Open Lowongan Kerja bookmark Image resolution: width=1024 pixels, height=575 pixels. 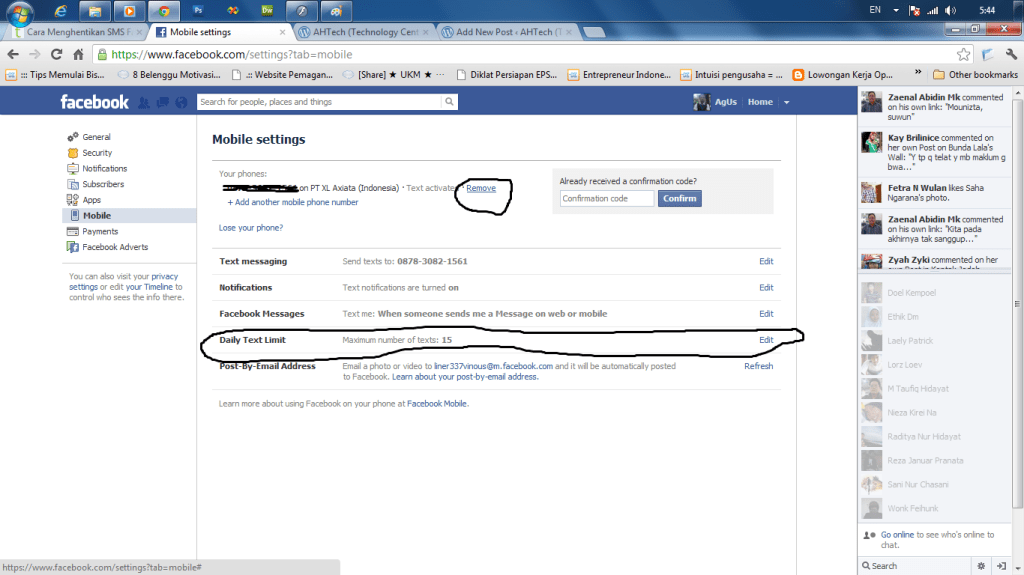pos(842,74)
